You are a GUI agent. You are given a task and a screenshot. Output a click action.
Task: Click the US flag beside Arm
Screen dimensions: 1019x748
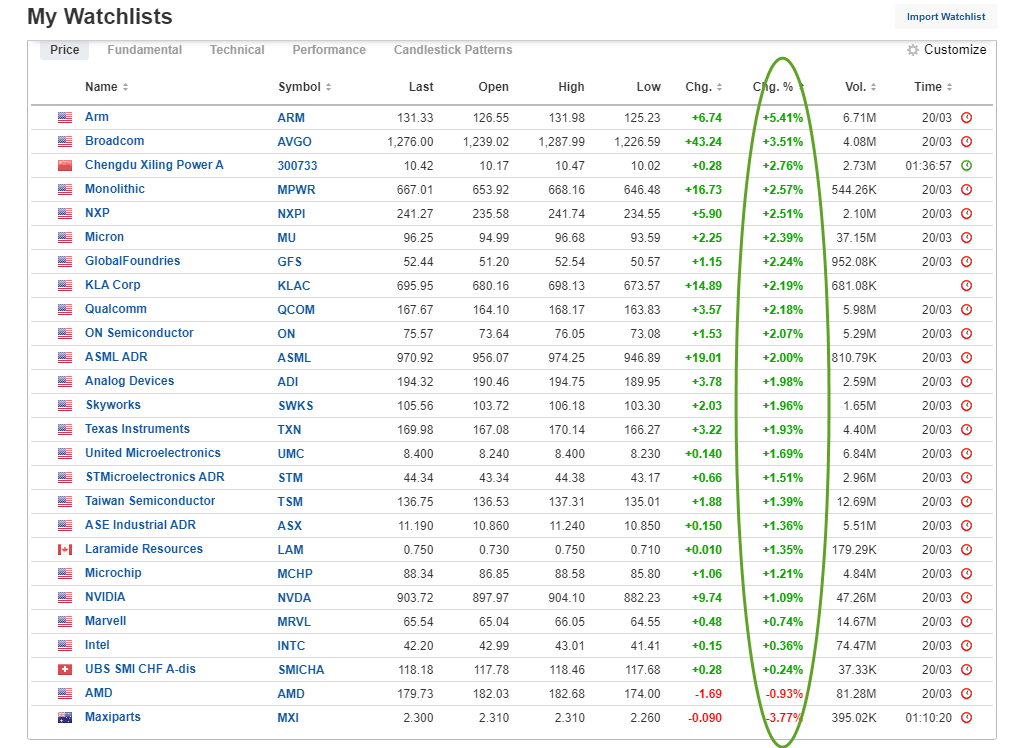tap(65, 118)
